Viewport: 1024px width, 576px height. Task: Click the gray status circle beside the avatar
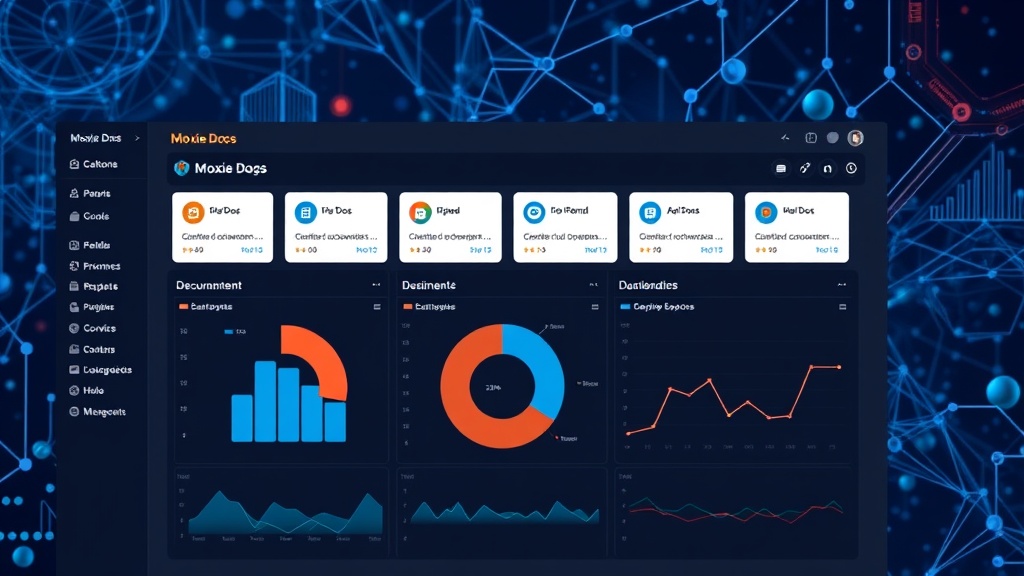833,138
